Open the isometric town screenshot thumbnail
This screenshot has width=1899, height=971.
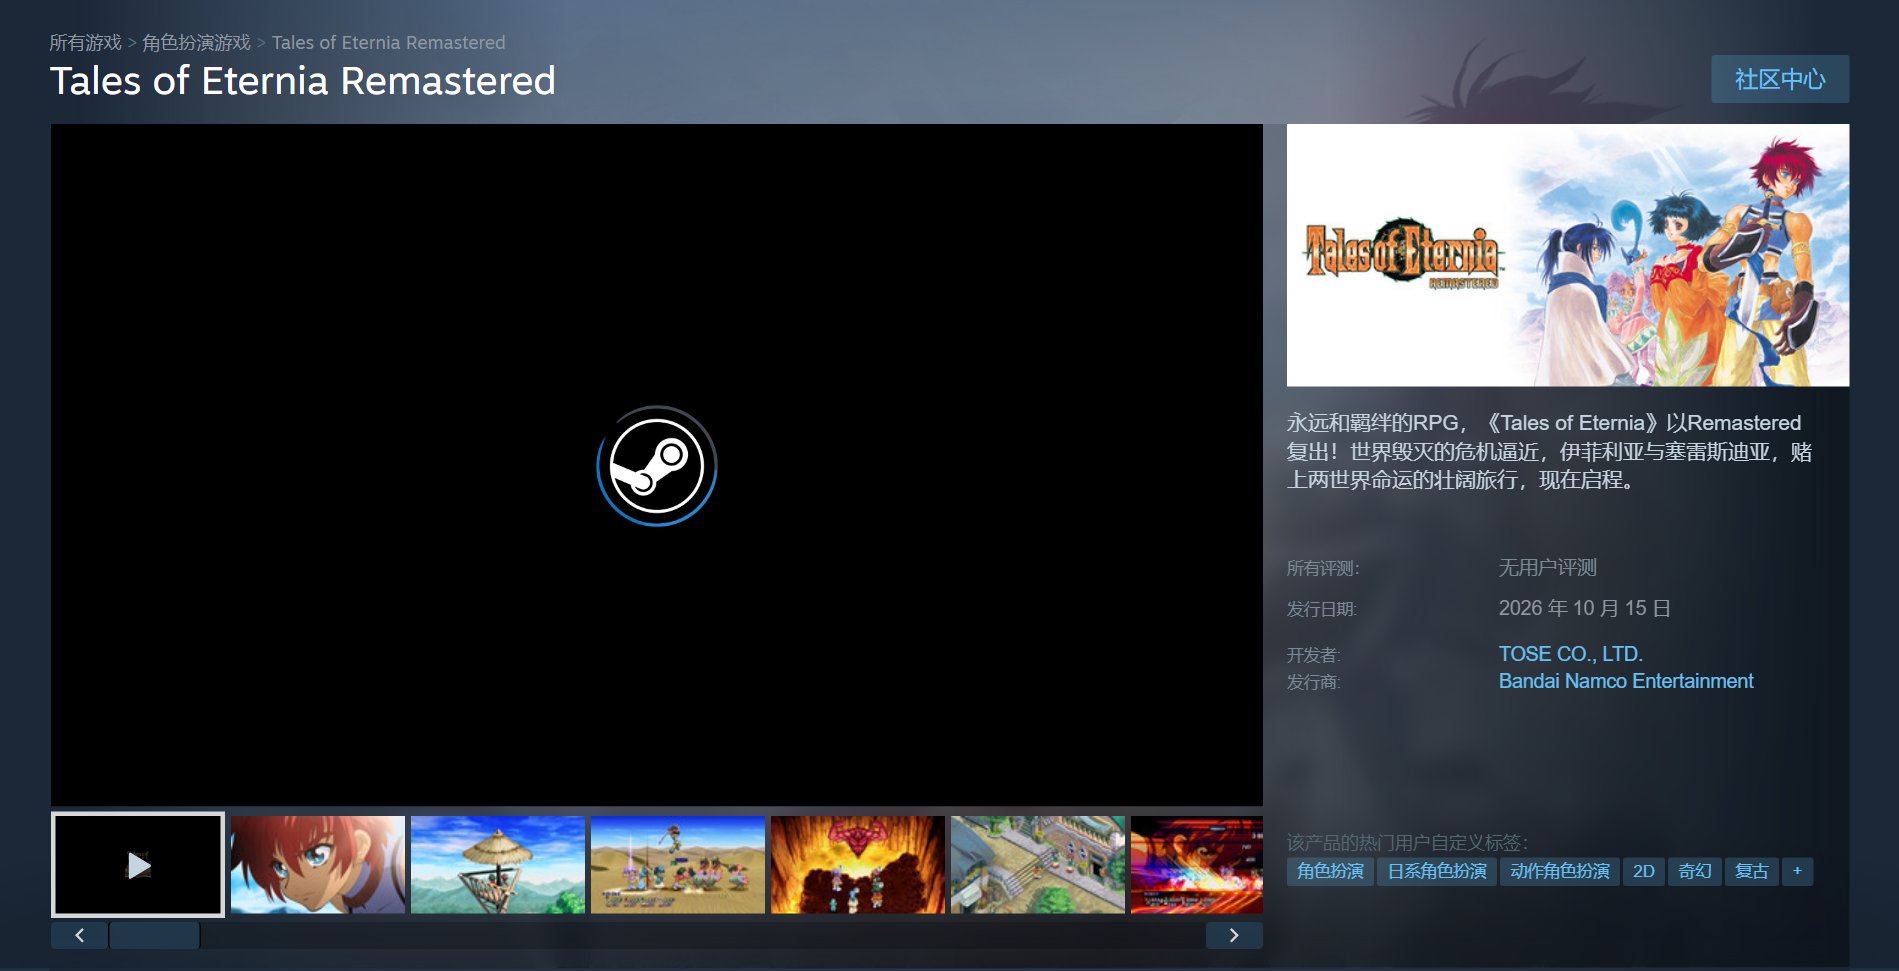coord(1038,865)
